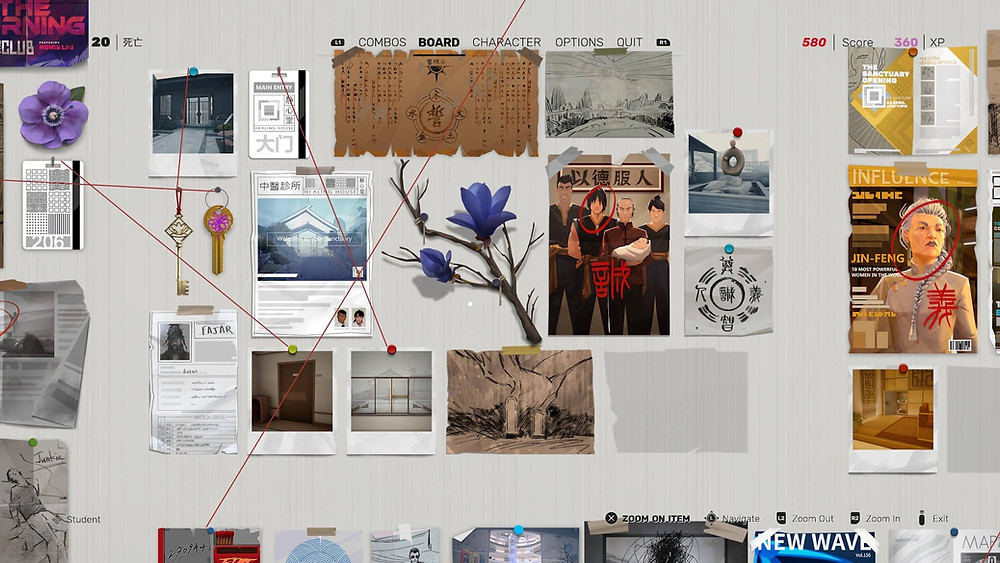Click the blue pin on seal paper
This screenshot has height=563, width=1000.
click(728, 249)
